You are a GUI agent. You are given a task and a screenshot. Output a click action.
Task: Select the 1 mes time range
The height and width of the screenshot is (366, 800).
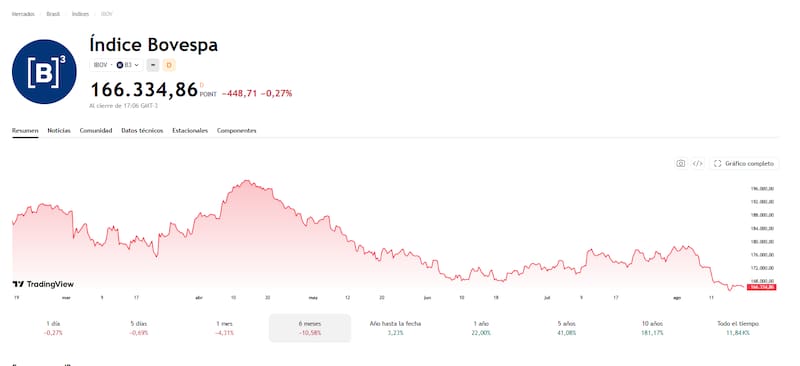[224, 328]
